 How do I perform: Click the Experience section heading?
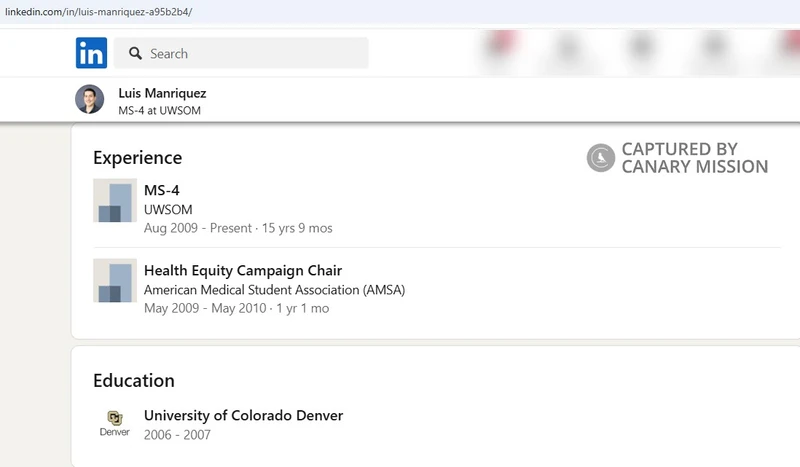click(x=137, y=158)
